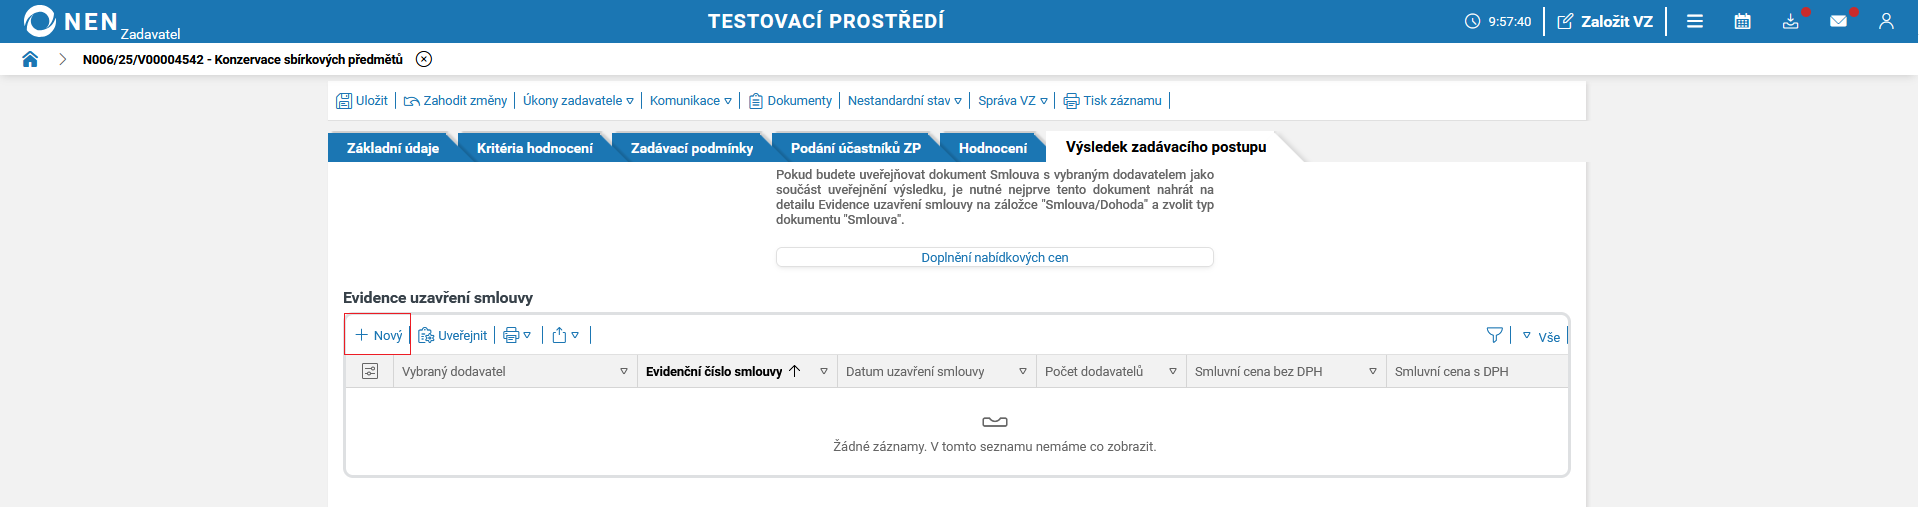1919x507 pixels.
Task: Sort by Datum uzavření smlouvy column
Action: click(x=915, y=371)
